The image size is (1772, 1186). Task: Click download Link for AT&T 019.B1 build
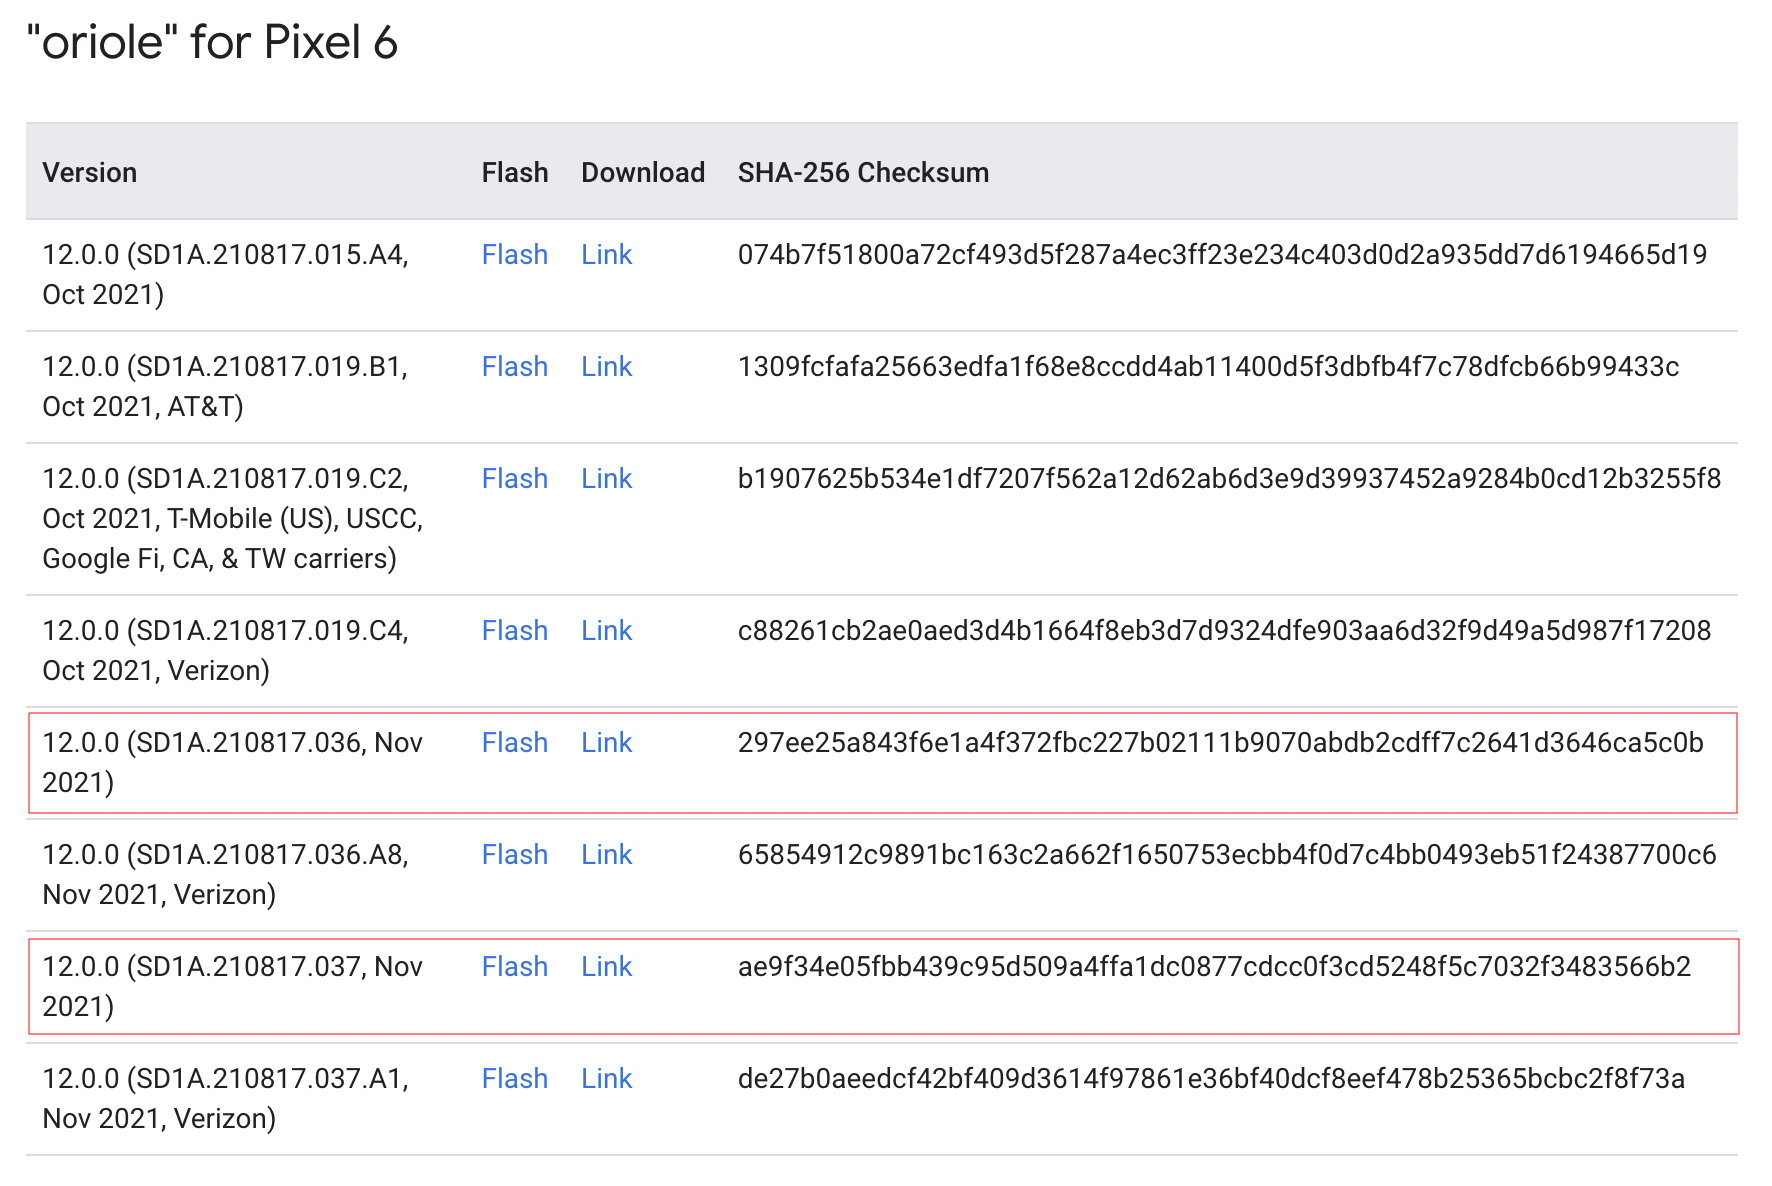pyautogui.click(x=606, y=367)
